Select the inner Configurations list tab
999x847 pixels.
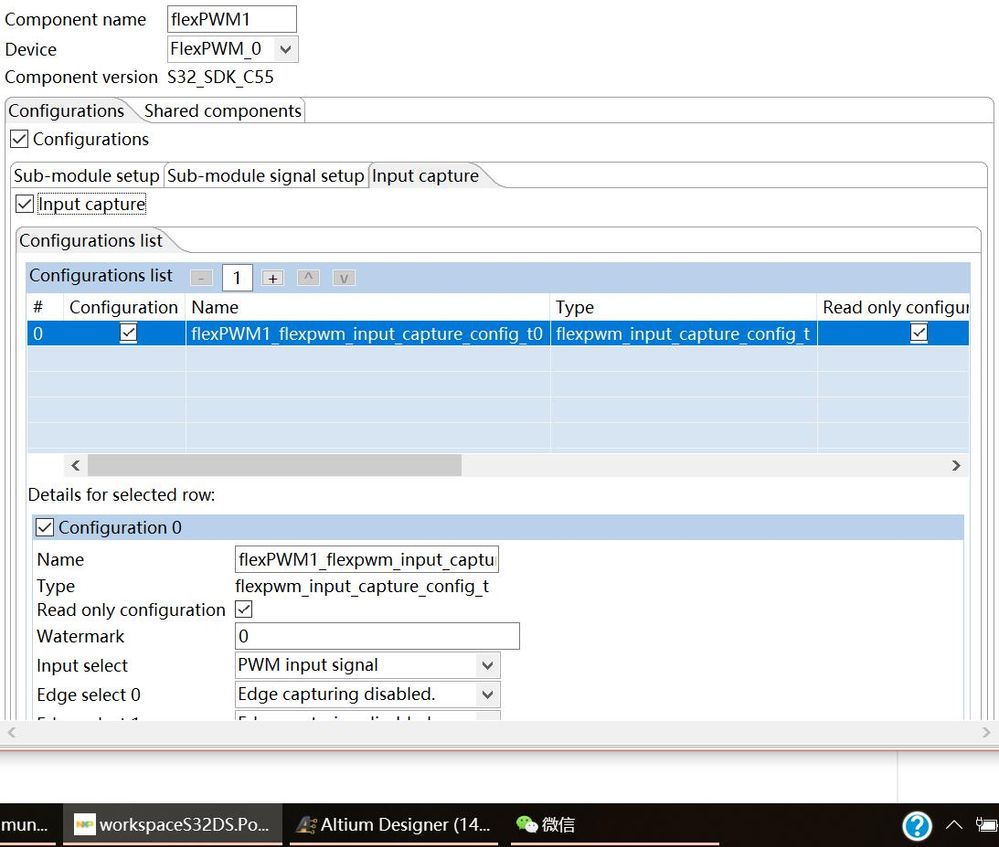coord(90,241)
